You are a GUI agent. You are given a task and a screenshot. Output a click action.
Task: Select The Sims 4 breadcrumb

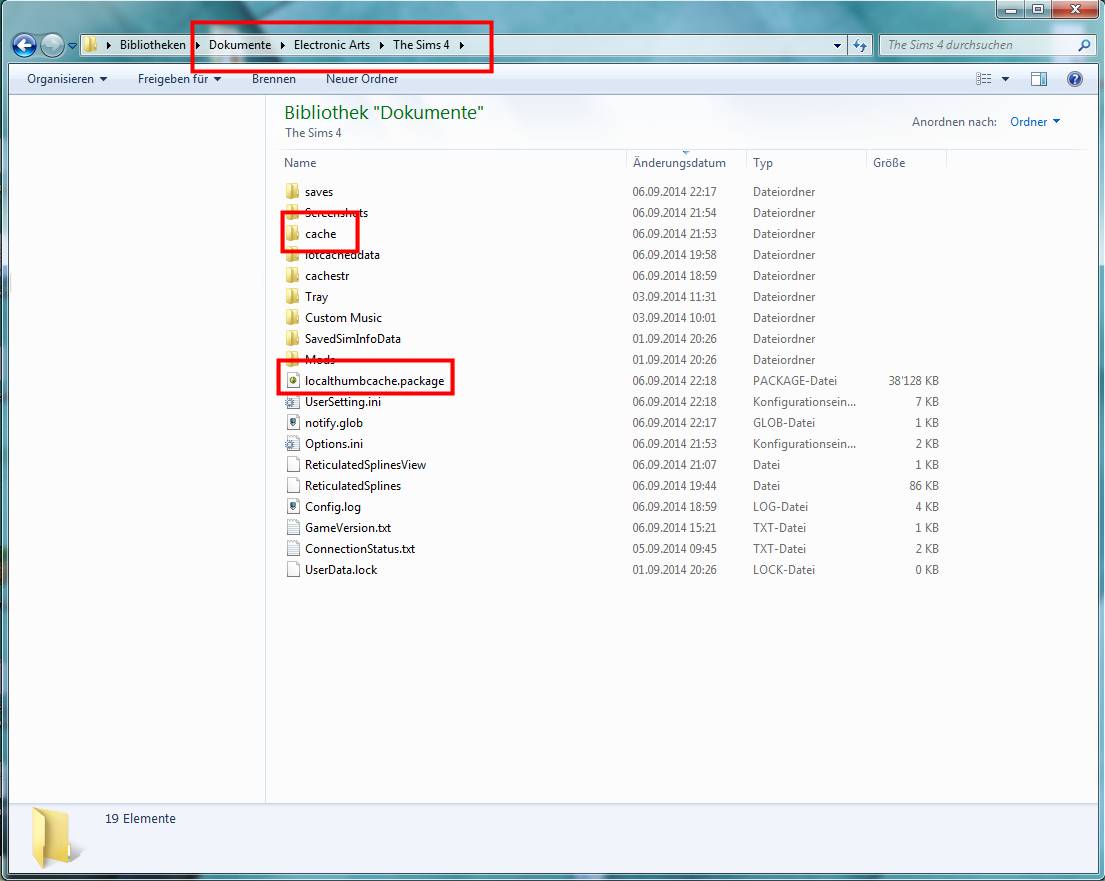point(421,44)
